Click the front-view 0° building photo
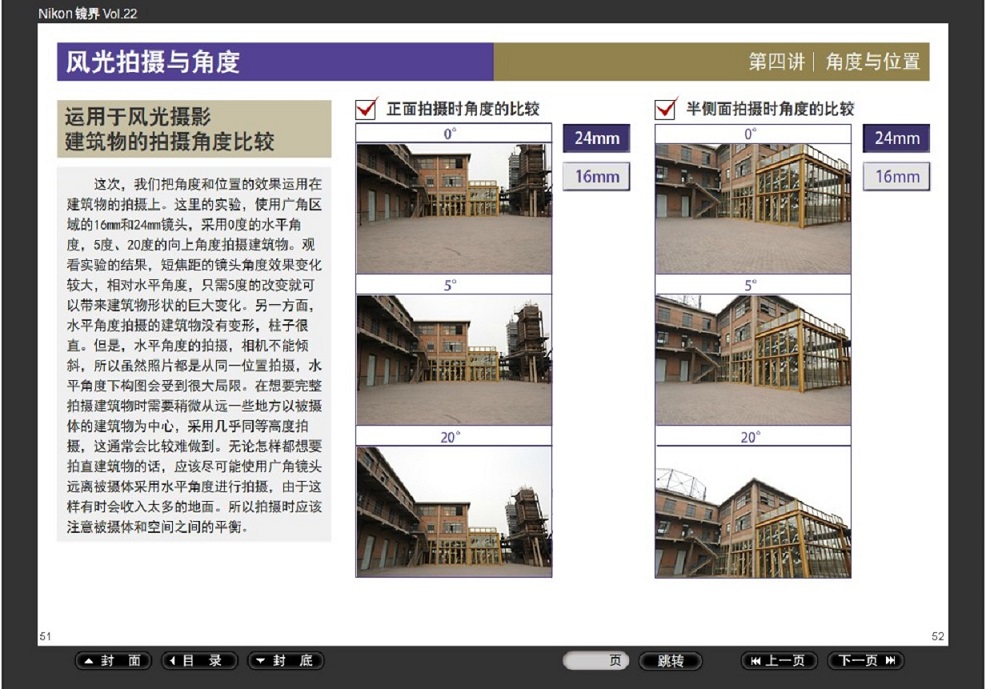 [x=453, y=208]
